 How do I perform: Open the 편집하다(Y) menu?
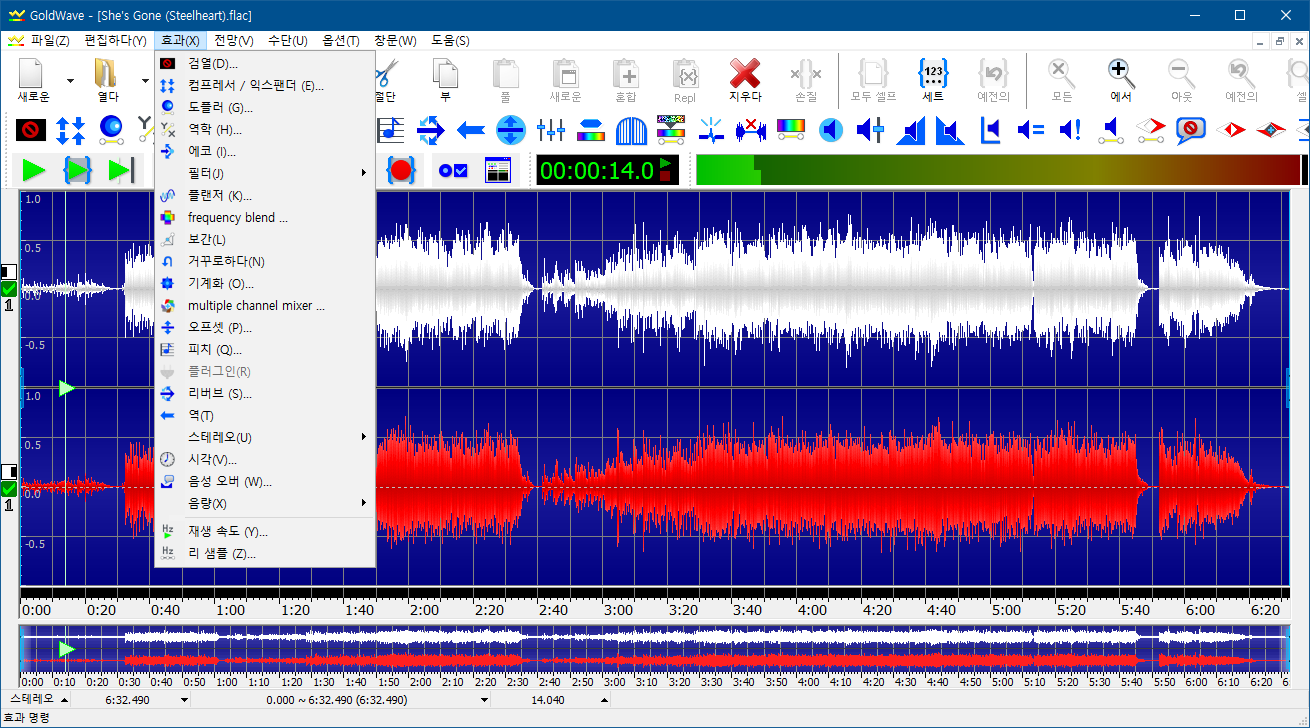click(x=116, y=40)
